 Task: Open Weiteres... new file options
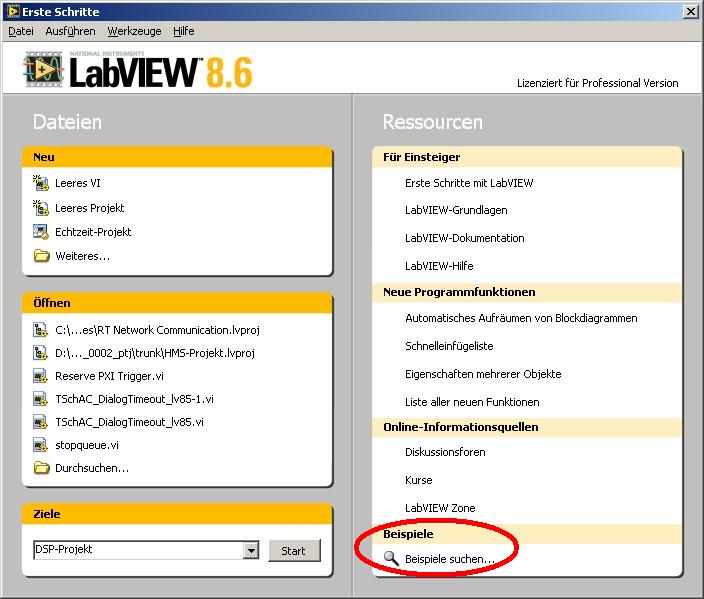(82, 256)
